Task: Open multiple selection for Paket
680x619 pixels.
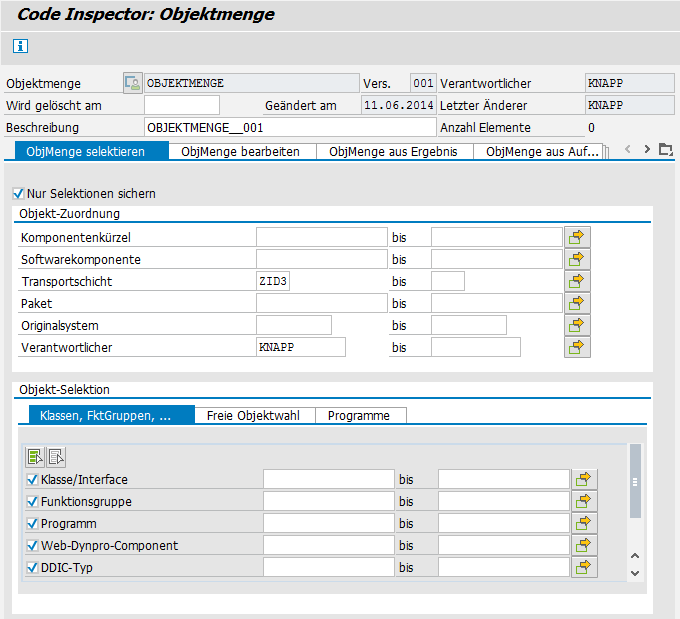Action: pos(577,303)
